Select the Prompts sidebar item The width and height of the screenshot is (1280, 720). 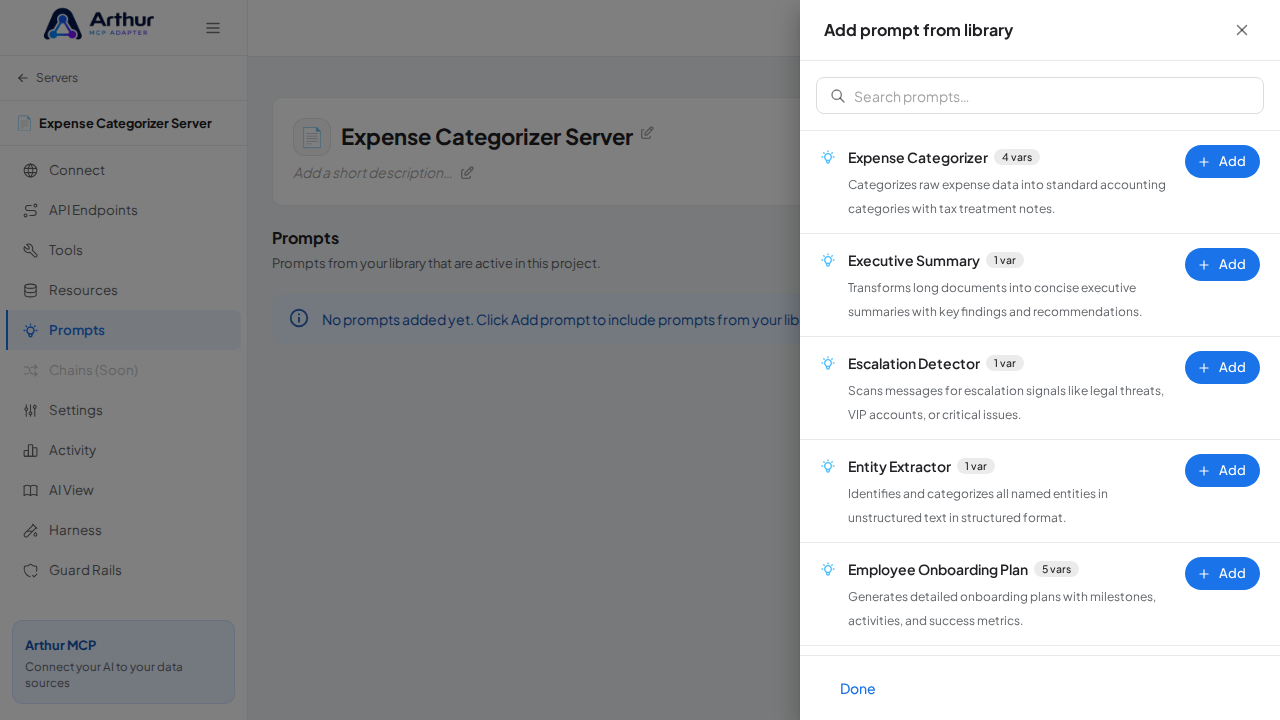click(x=123, y=330)
